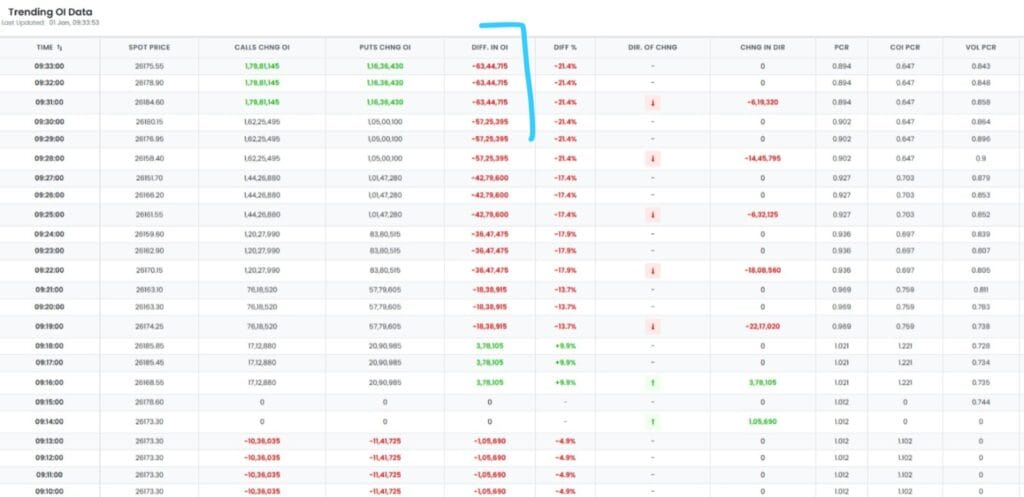
Task: Click green up arrow in 09:16:00 row
Action: coord(652,382)
